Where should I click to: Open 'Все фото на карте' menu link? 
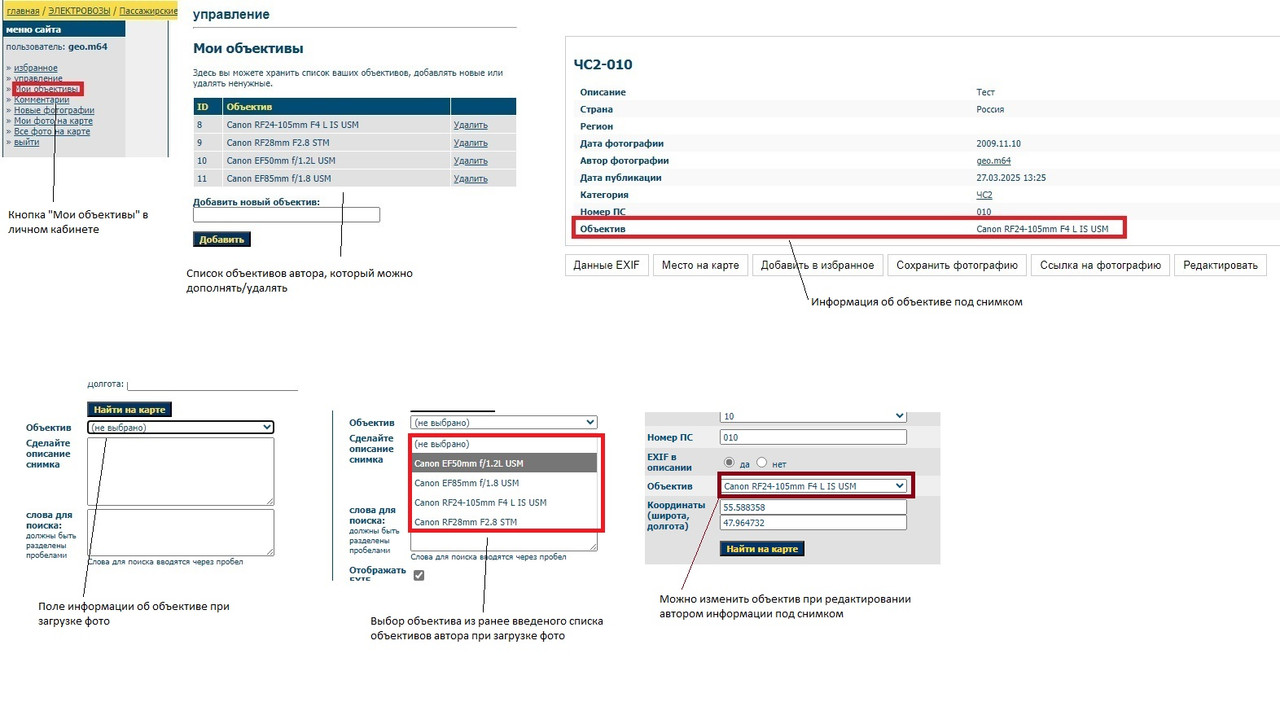click(52, 132)
